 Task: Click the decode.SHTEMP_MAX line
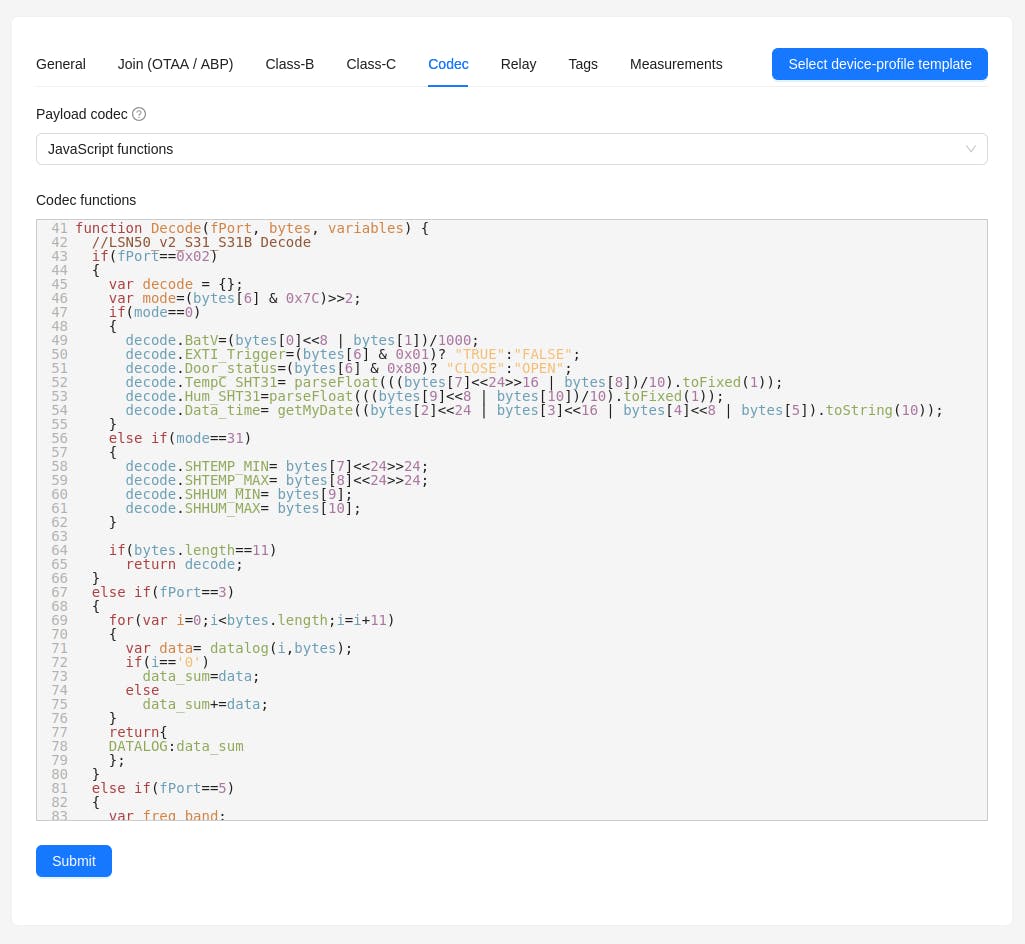[277, 480]
